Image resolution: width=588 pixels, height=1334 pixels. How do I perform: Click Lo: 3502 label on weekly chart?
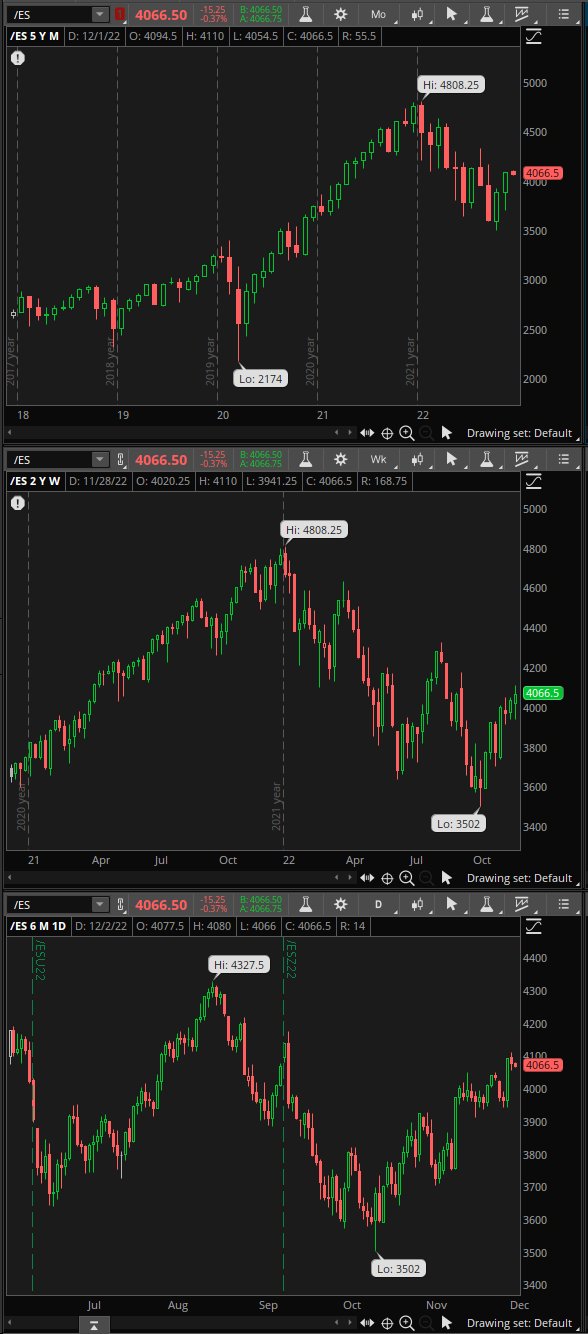point(460,824)
